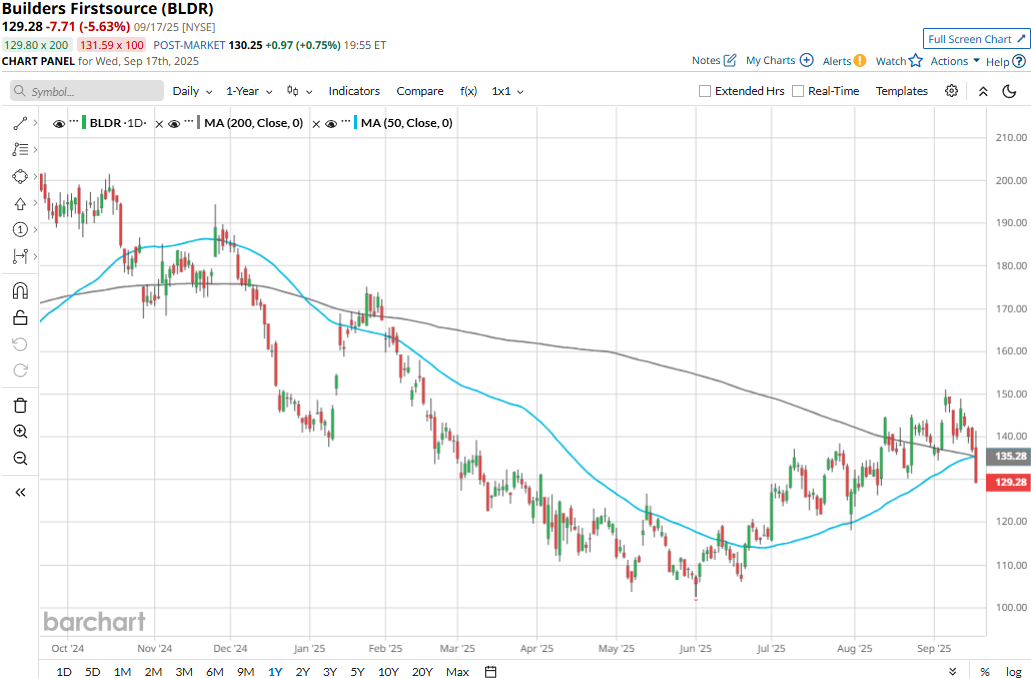The height and width of the screenshot is (678, 1031).
Task: Click the green BLDR series color marker
Action: pos(84,123)
